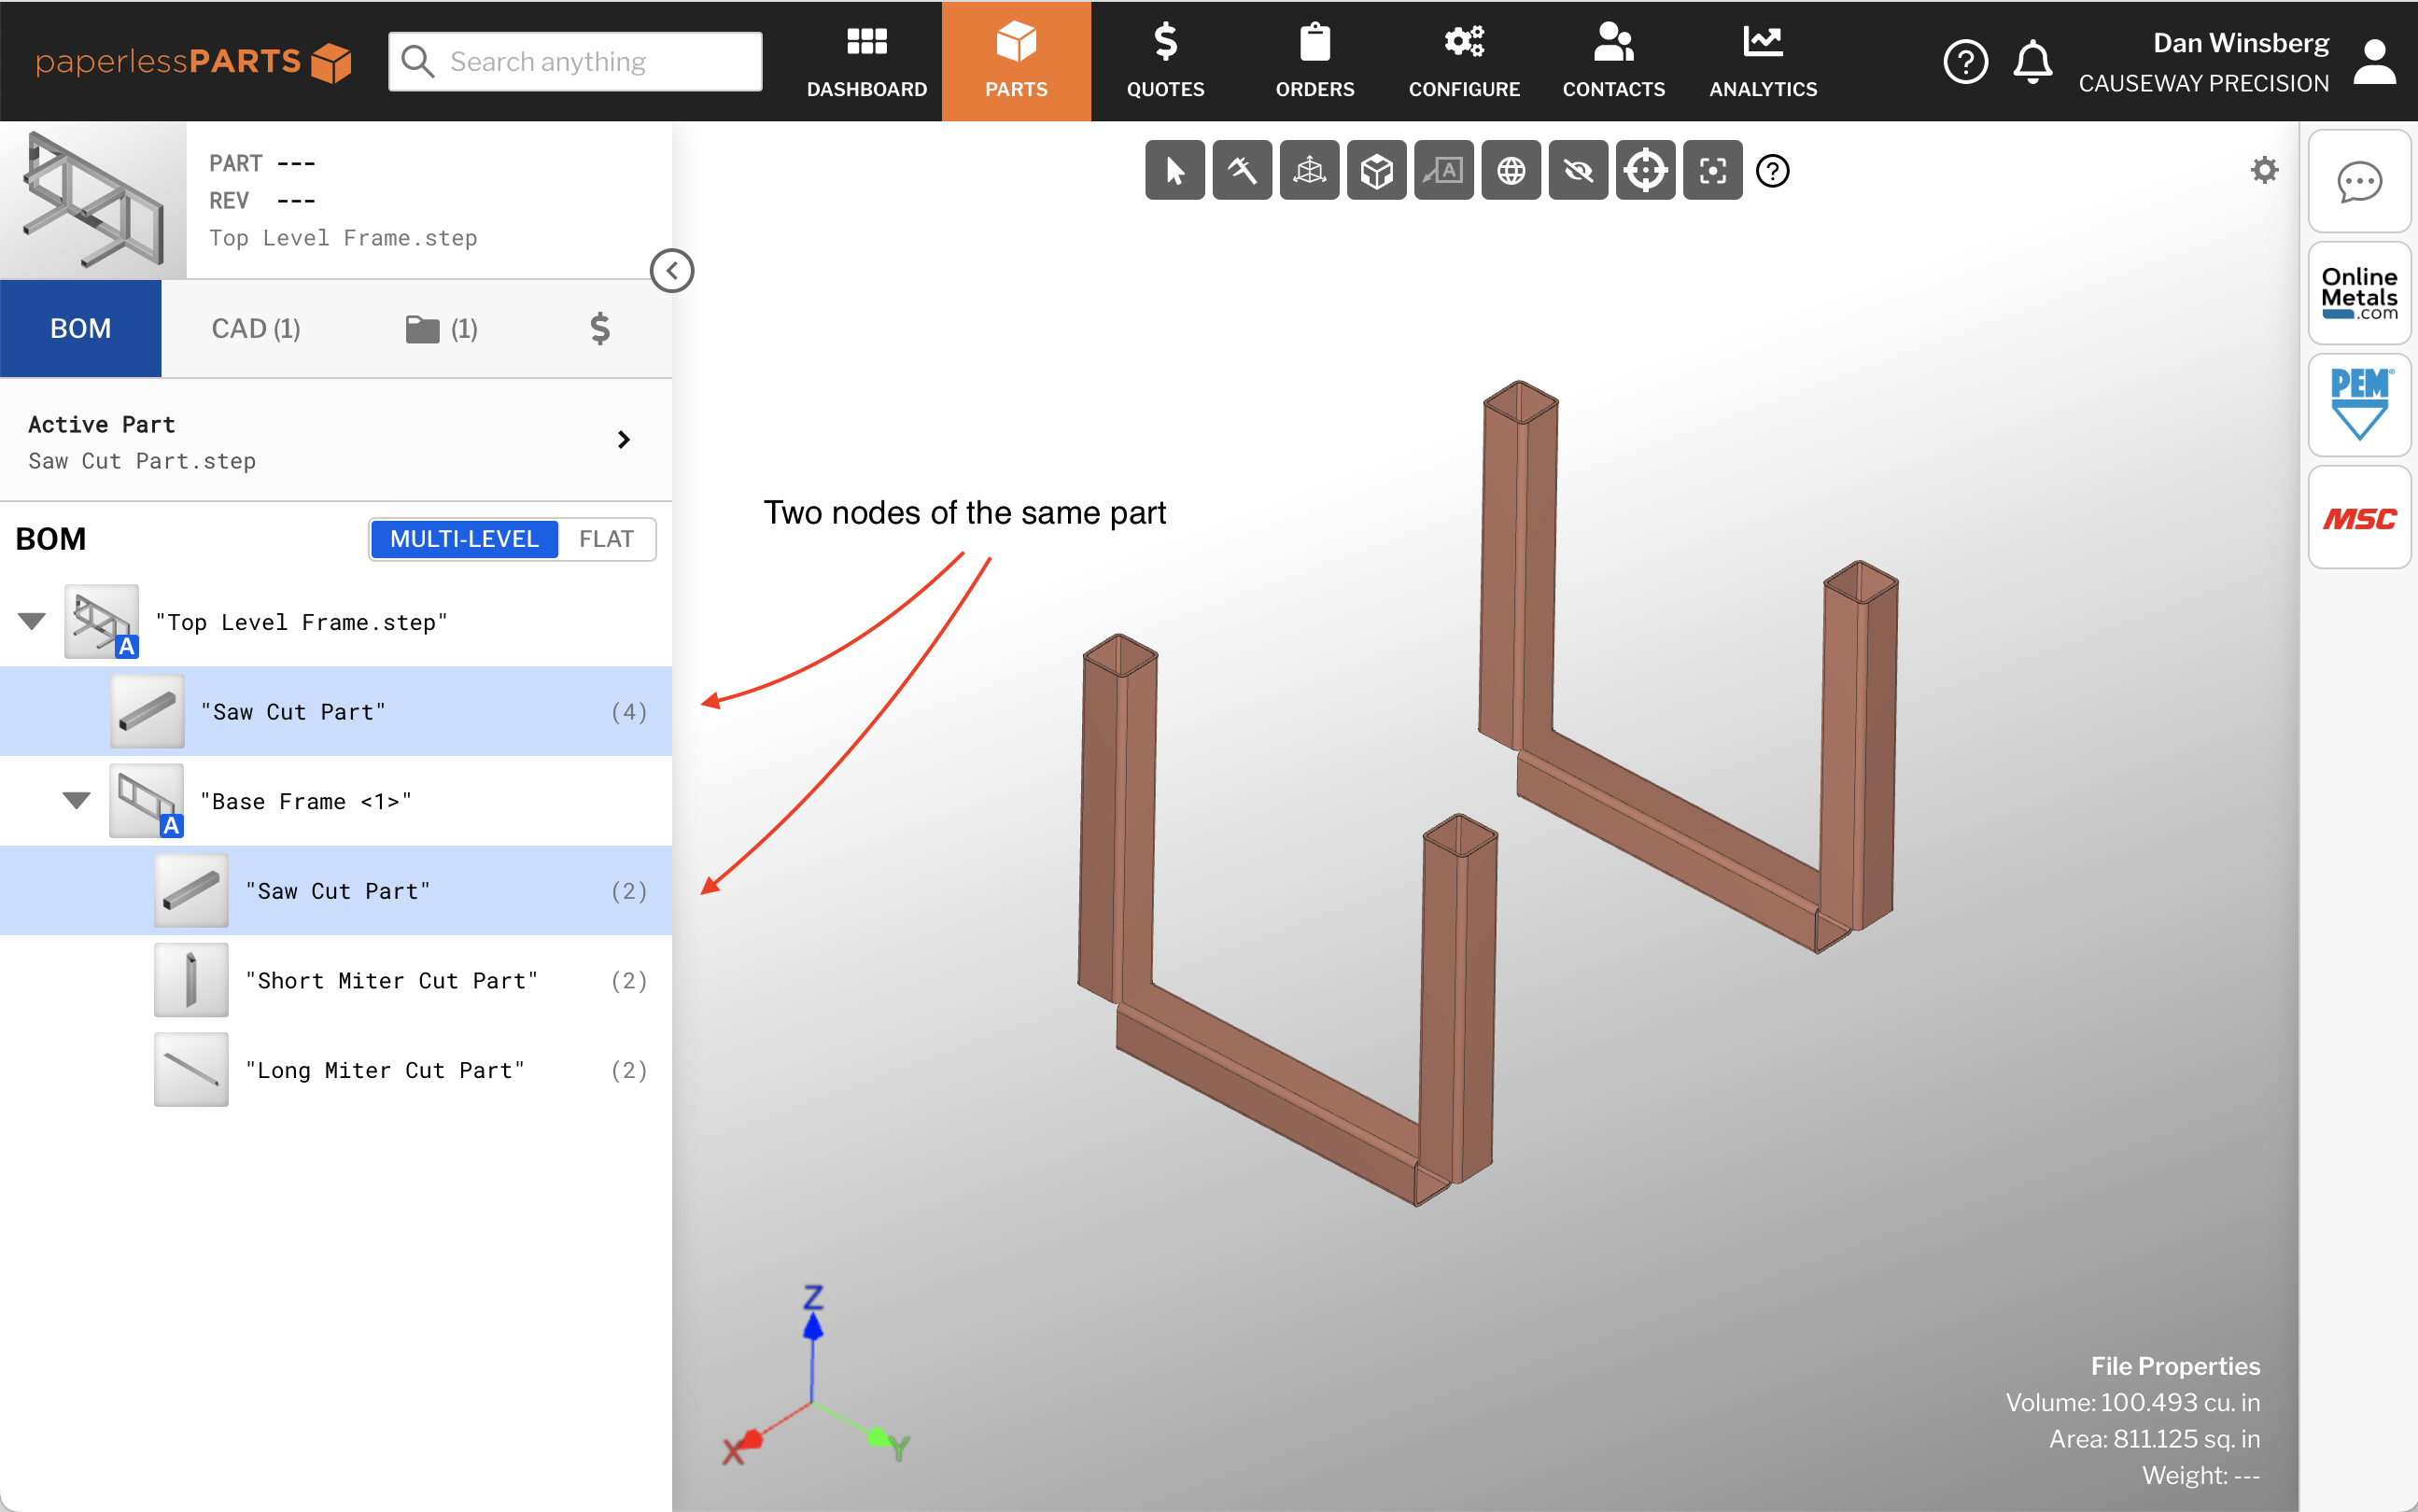Collapse the Base Frame <1> node
2418x1512 pixels.
77,800
